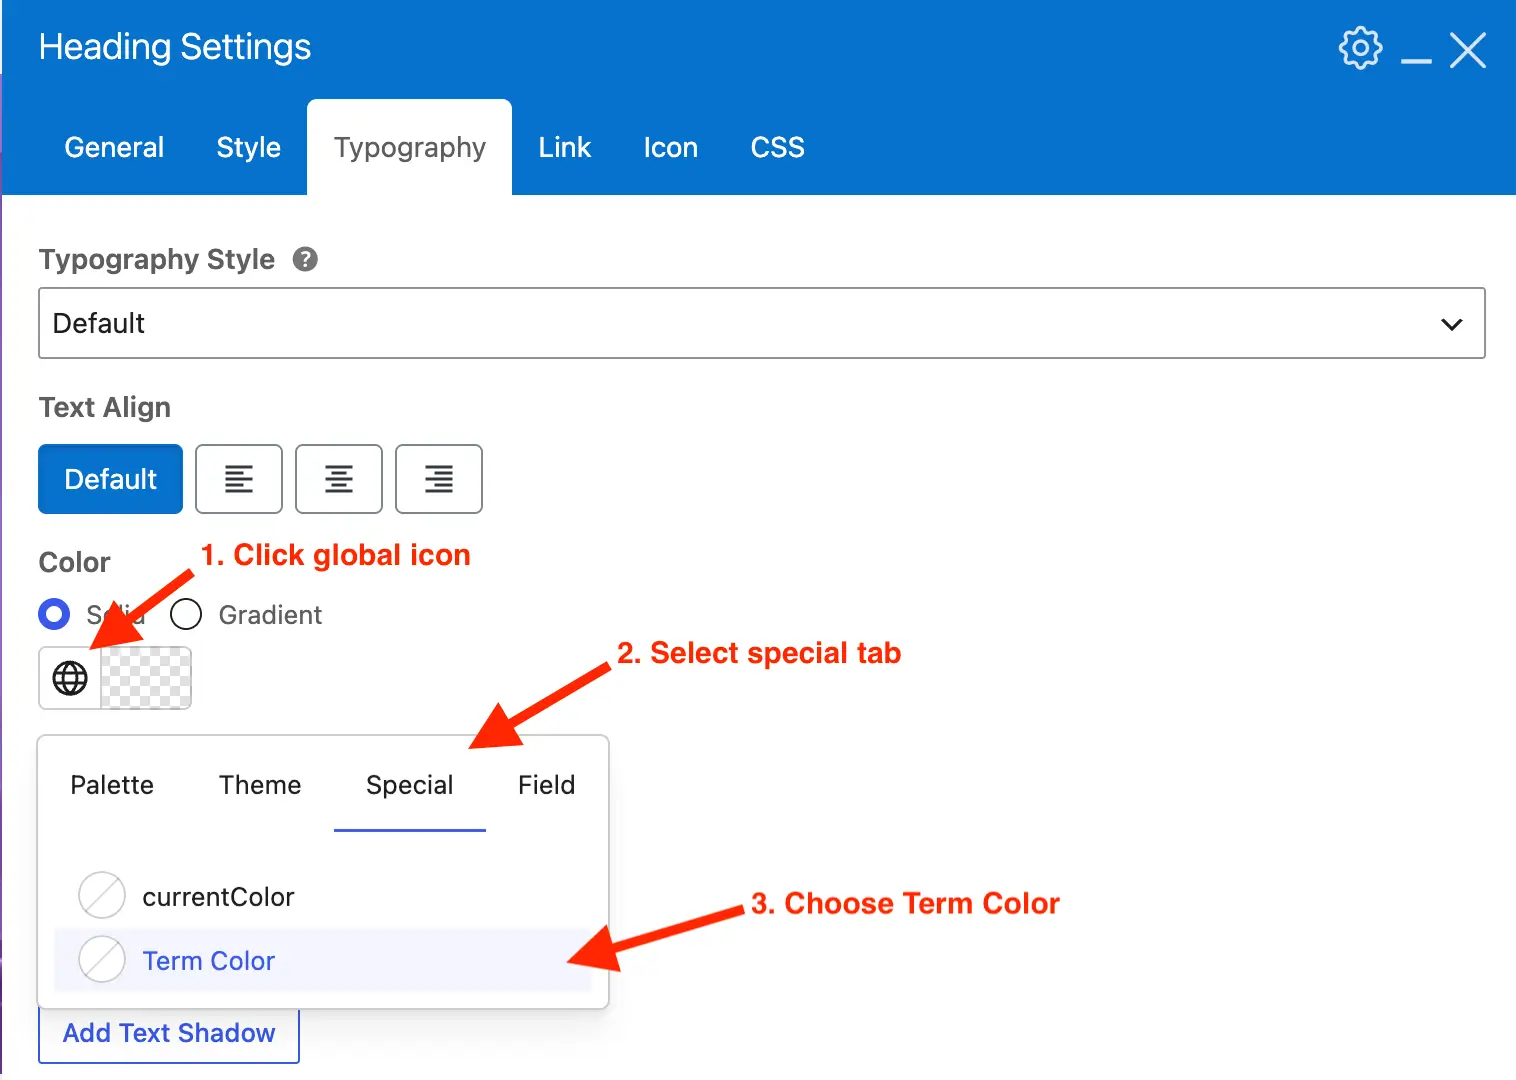Select the Gradient radio button
This screenshot has height=1080, width=1516.
[186, 614]
